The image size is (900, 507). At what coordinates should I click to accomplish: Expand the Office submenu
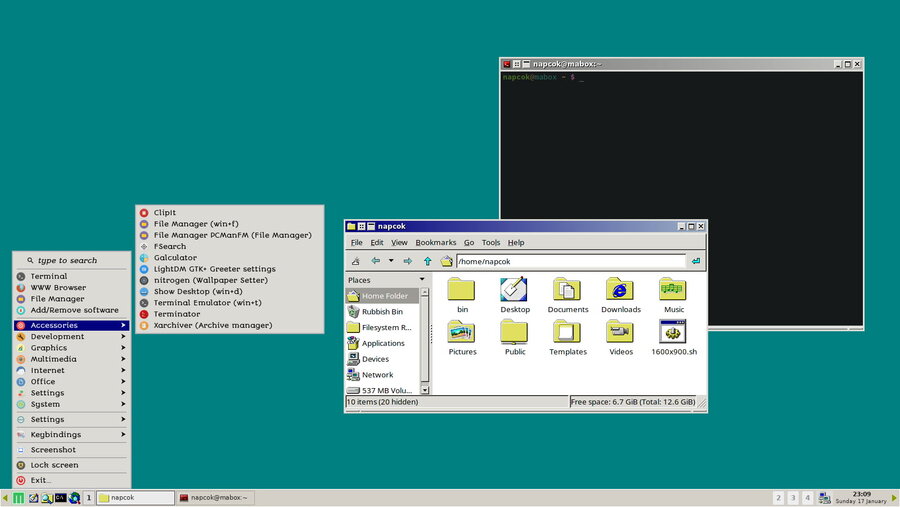point(72,382)
